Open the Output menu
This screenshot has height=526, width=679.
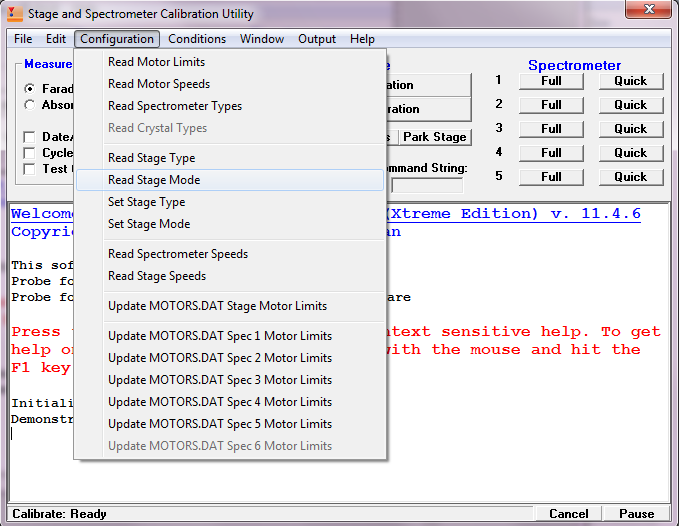click(x=317, y=39)
